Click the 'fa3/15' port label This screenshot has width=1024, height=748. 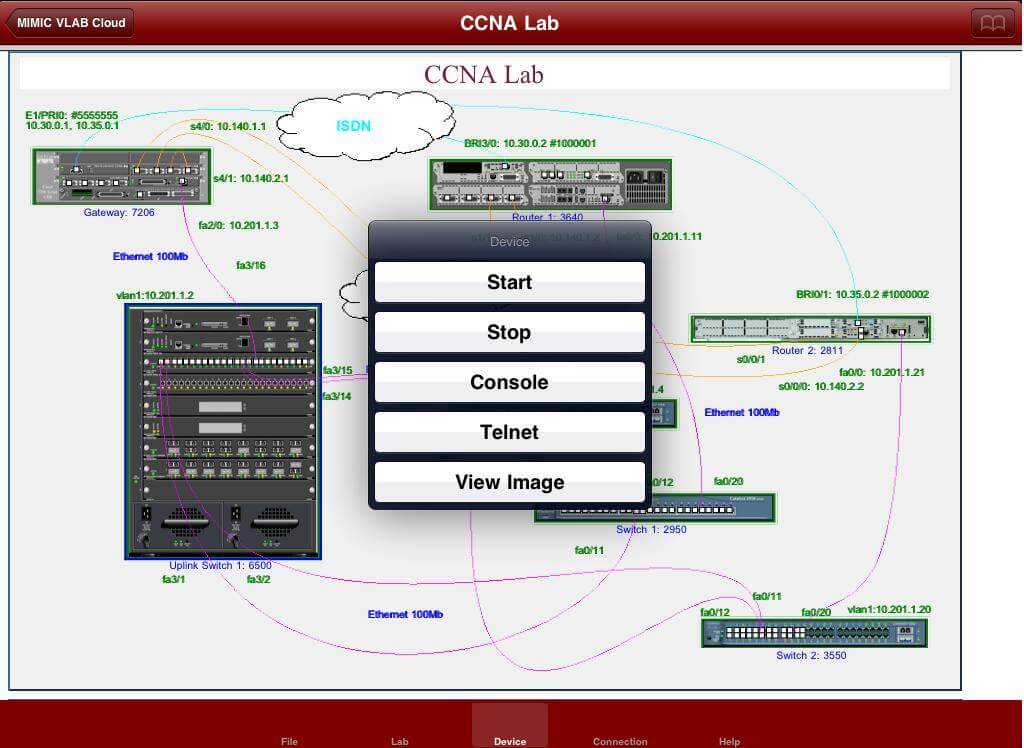[x=337, y=370]
